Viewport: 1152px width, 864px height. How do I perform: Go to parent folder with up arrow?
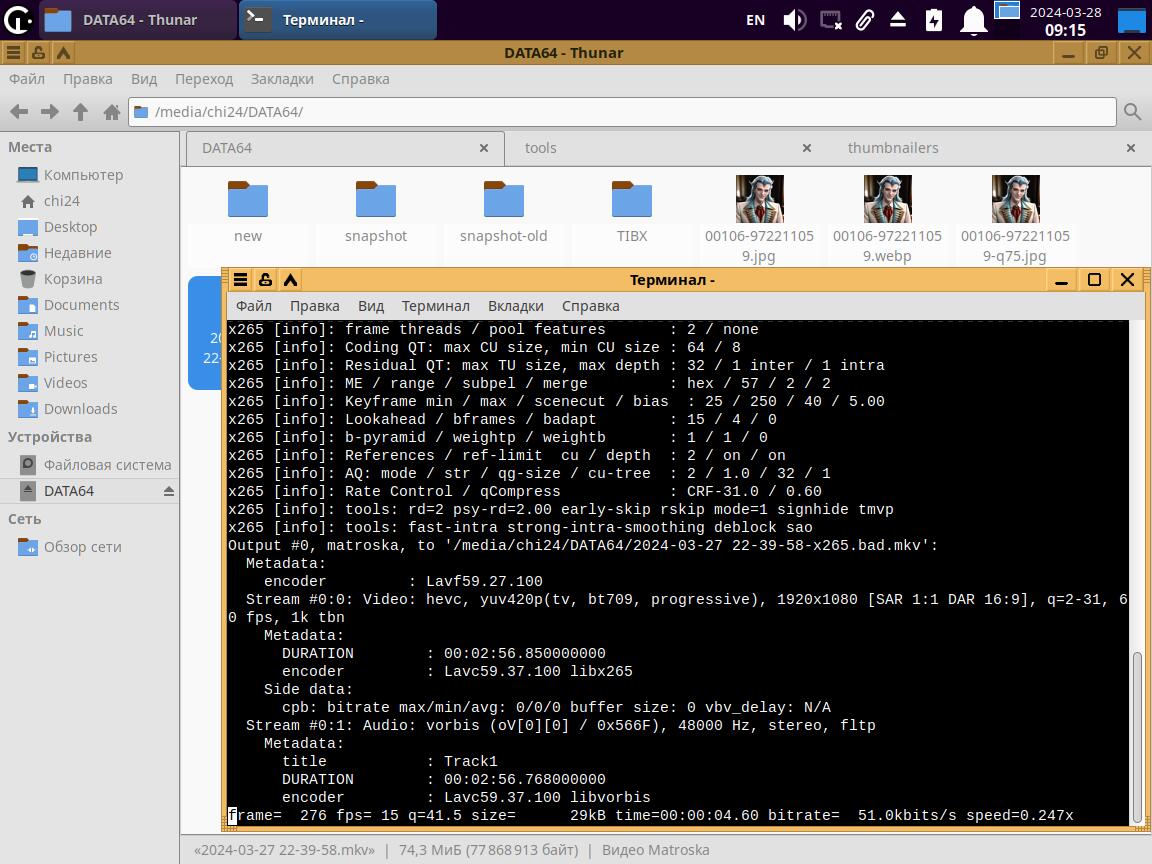(x=80, y=112)
